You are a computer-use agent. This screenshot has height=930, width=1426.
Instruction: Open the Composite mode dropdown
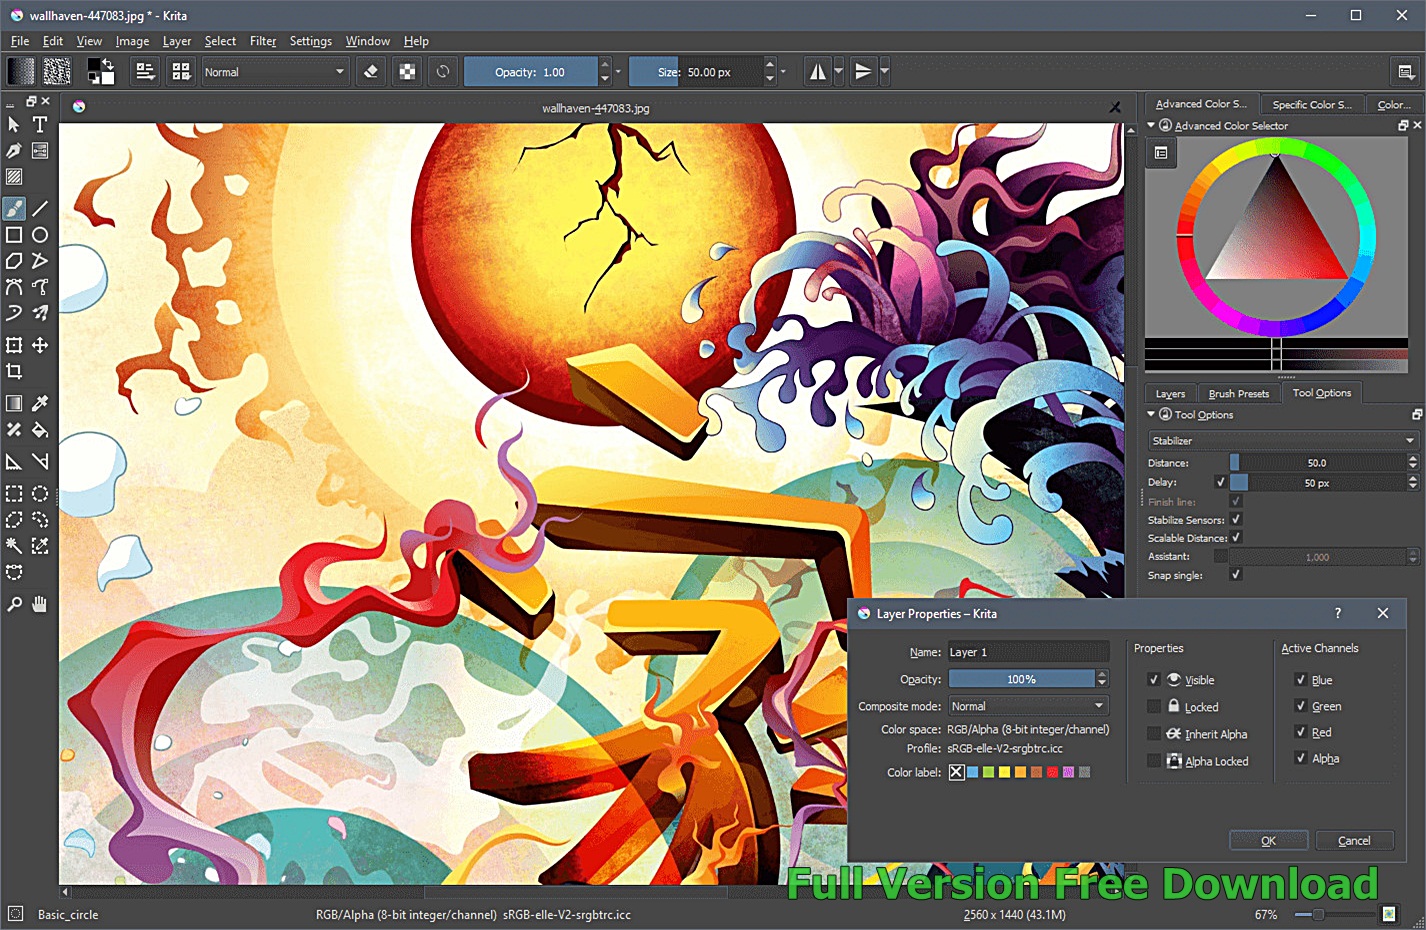[1028, 706]
